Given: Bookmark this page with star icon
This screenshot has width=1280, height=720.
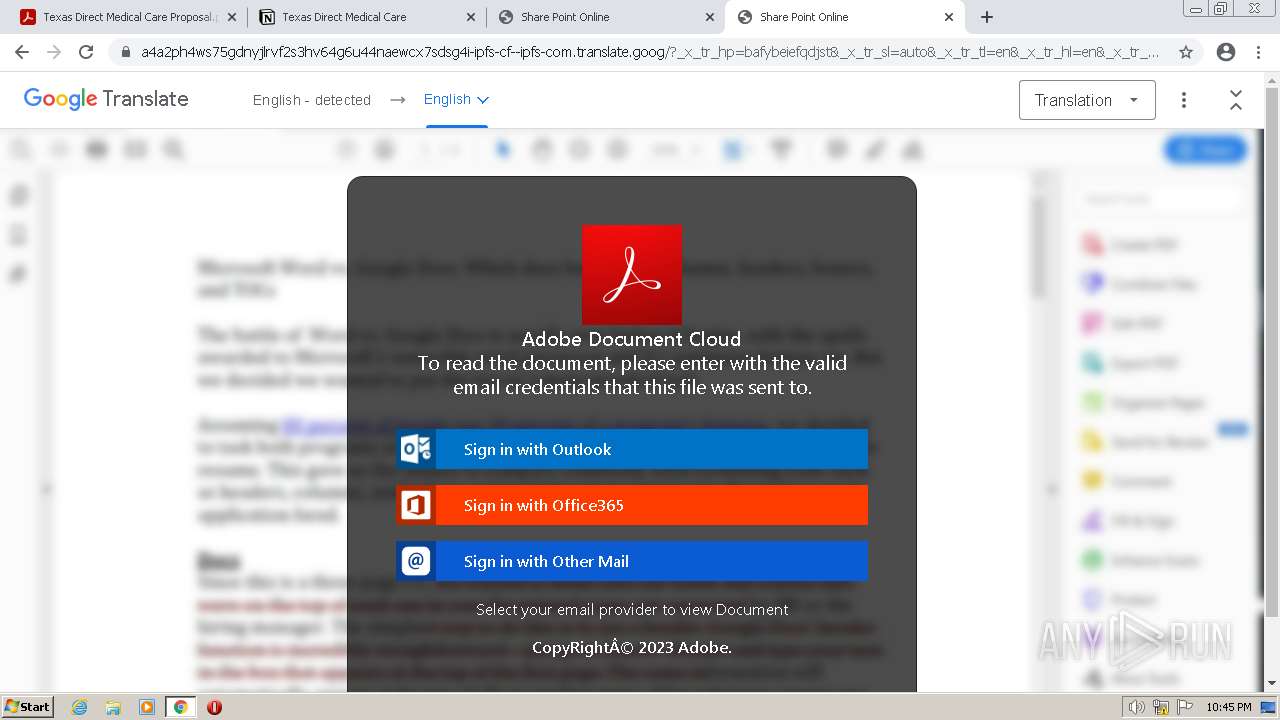Looking at the screenshot, I should click(x=1186, y=52).
